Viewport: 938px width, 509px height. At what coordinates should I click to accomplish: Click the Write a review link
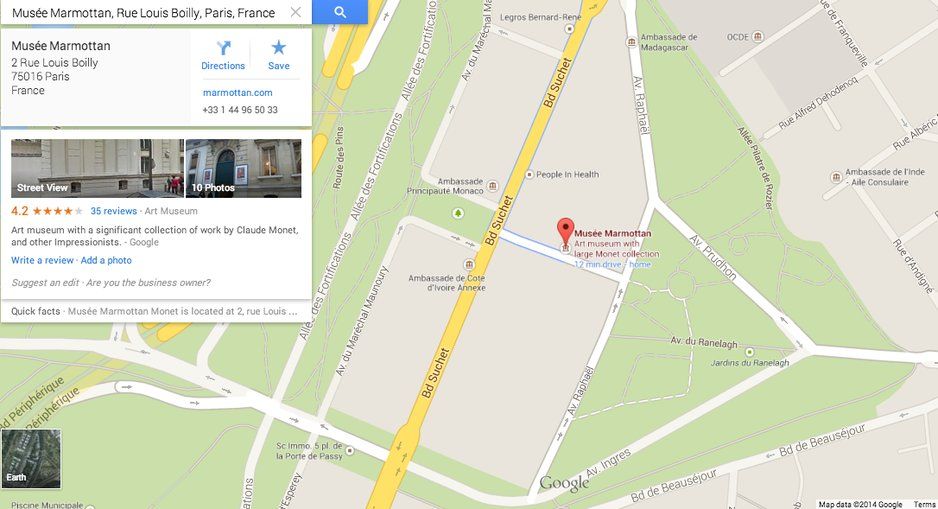42,260
